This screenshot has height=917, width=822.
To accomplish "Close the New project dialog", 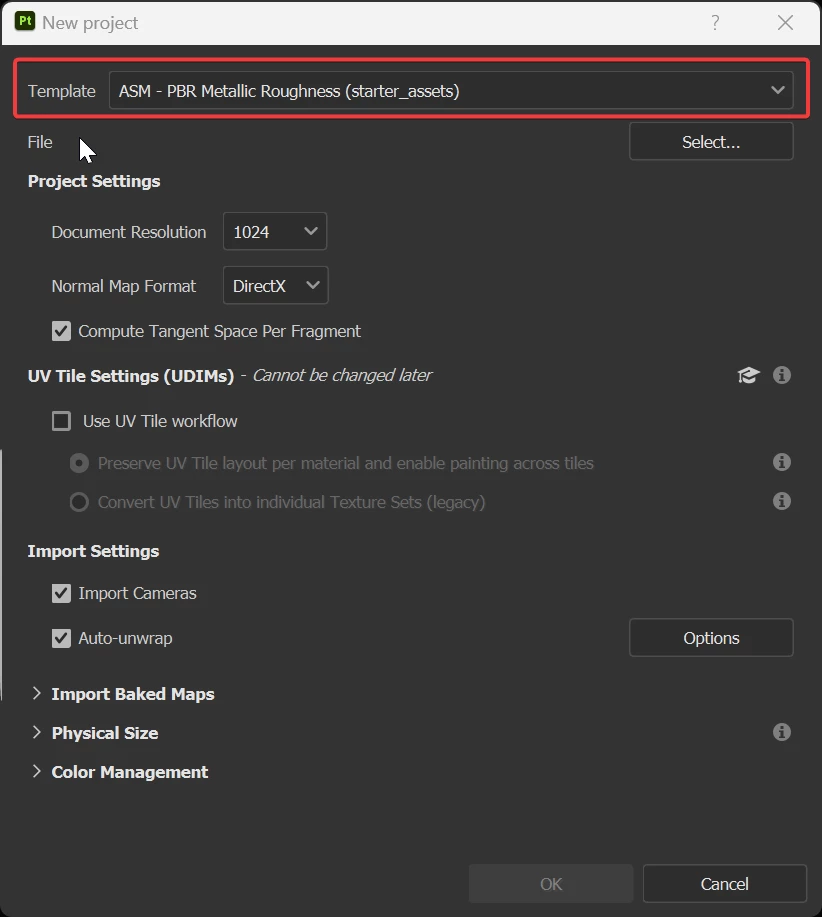I will coord(785,23).
